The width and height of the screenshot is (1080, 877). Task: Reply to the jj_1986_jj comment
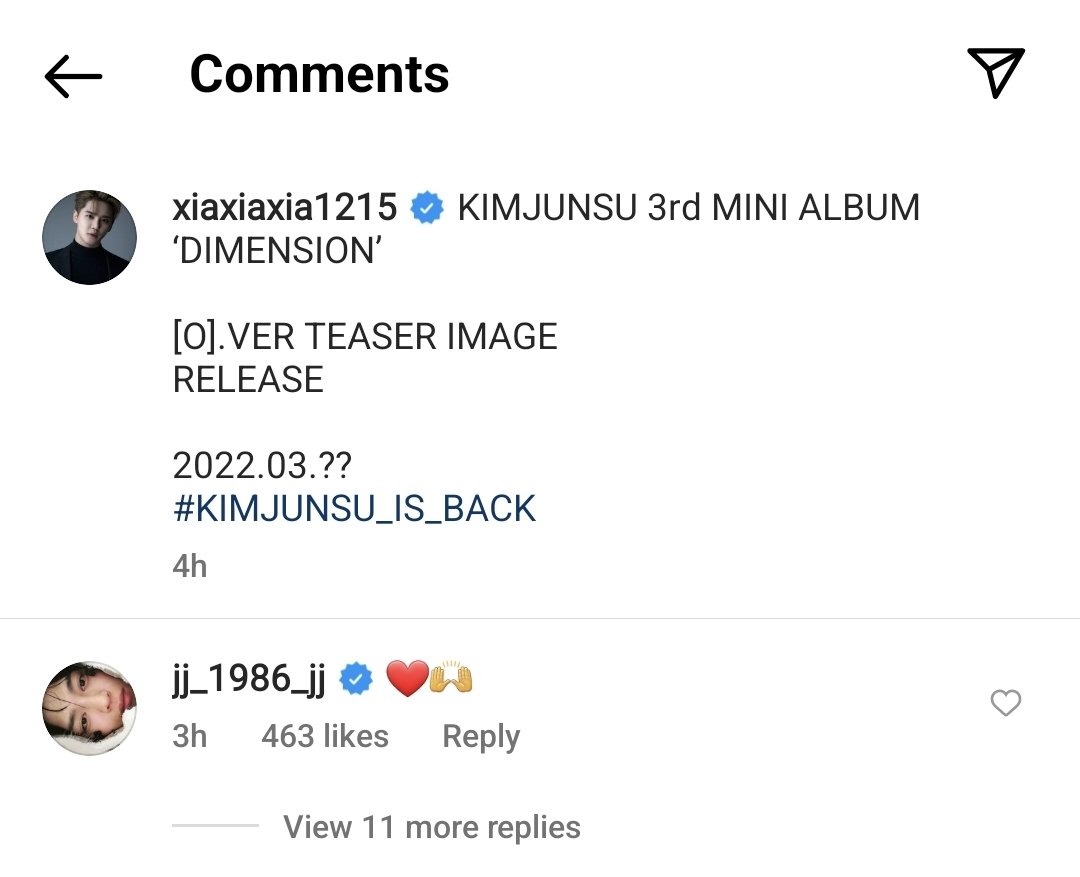(481, 736)
